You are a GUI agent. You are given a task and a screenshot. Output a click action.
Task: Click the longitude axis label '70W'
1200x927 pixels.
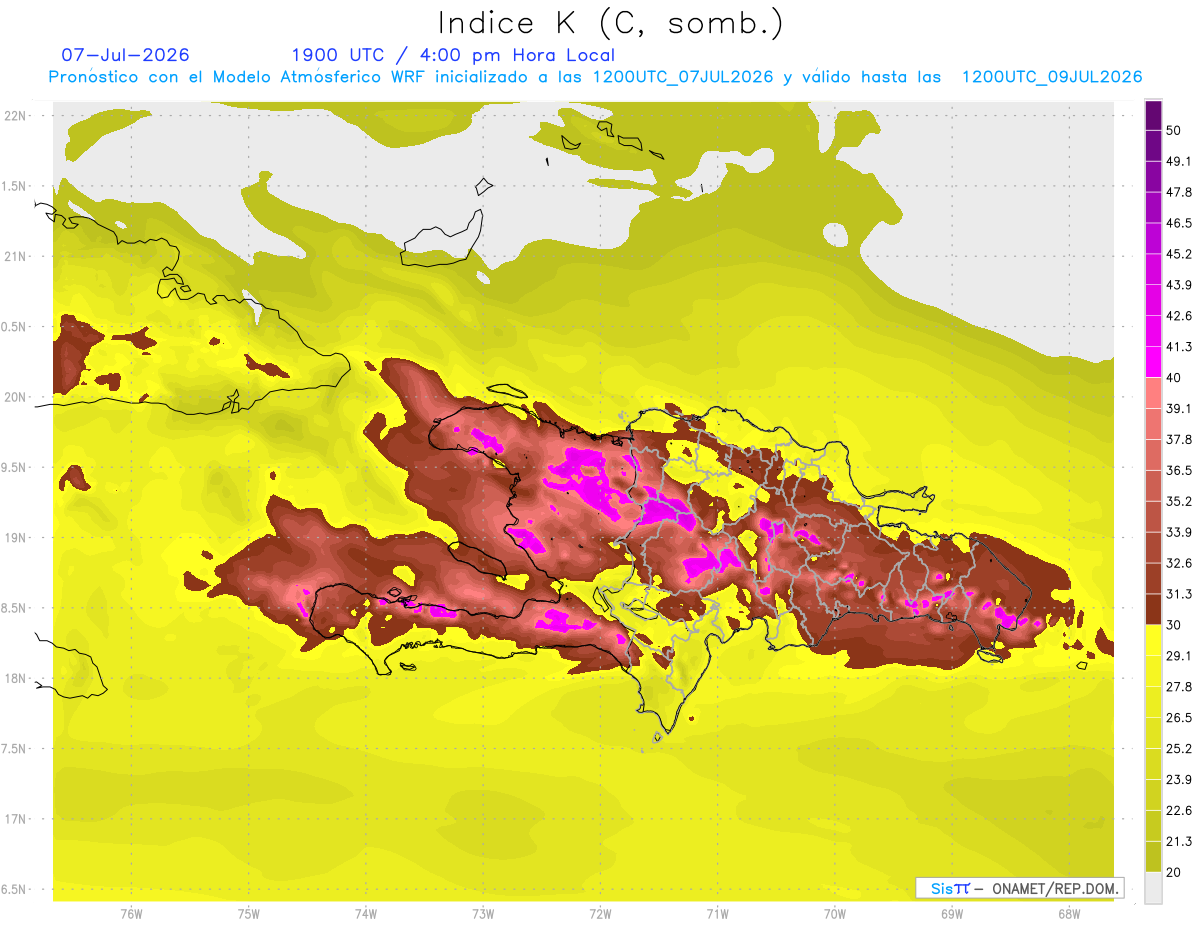[x=835, y=914]
